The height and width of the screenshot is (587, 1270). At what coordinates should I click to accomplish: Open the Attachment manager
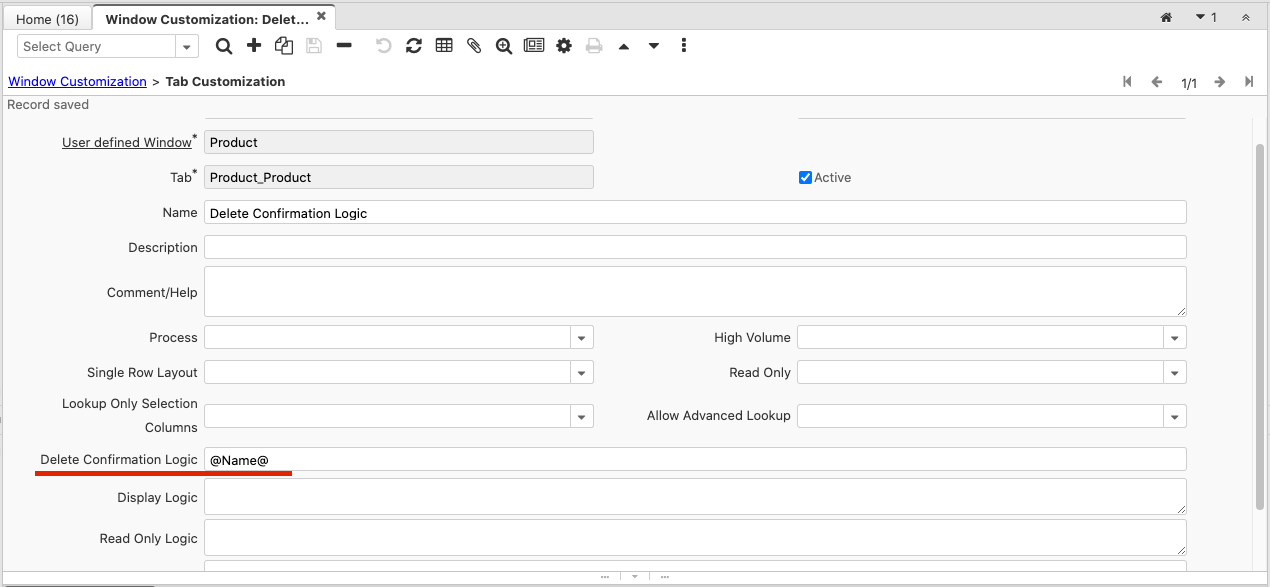point(473,45)
